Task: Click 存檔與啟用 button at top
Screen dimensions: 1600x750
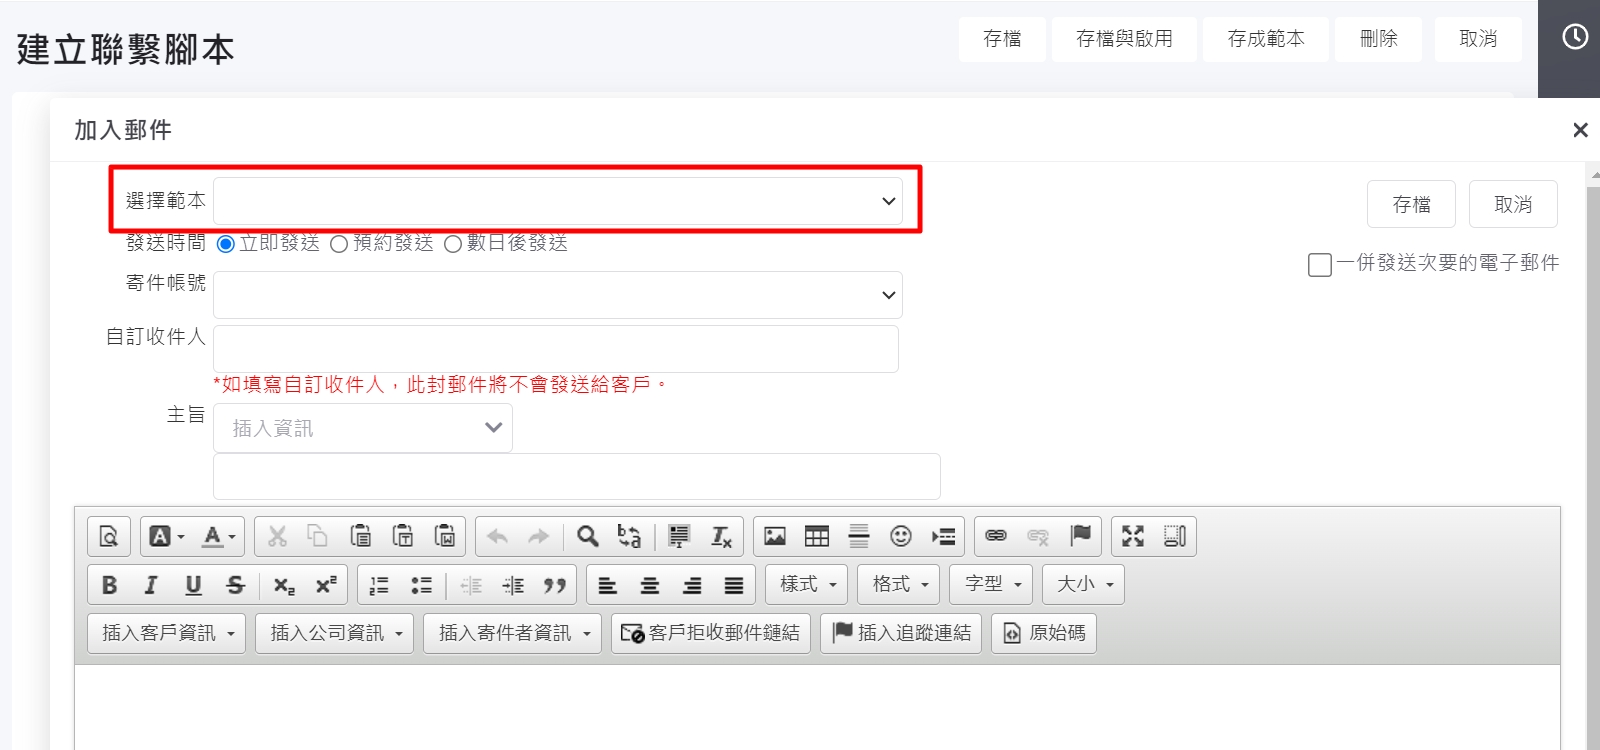Action: (1124, 39)
